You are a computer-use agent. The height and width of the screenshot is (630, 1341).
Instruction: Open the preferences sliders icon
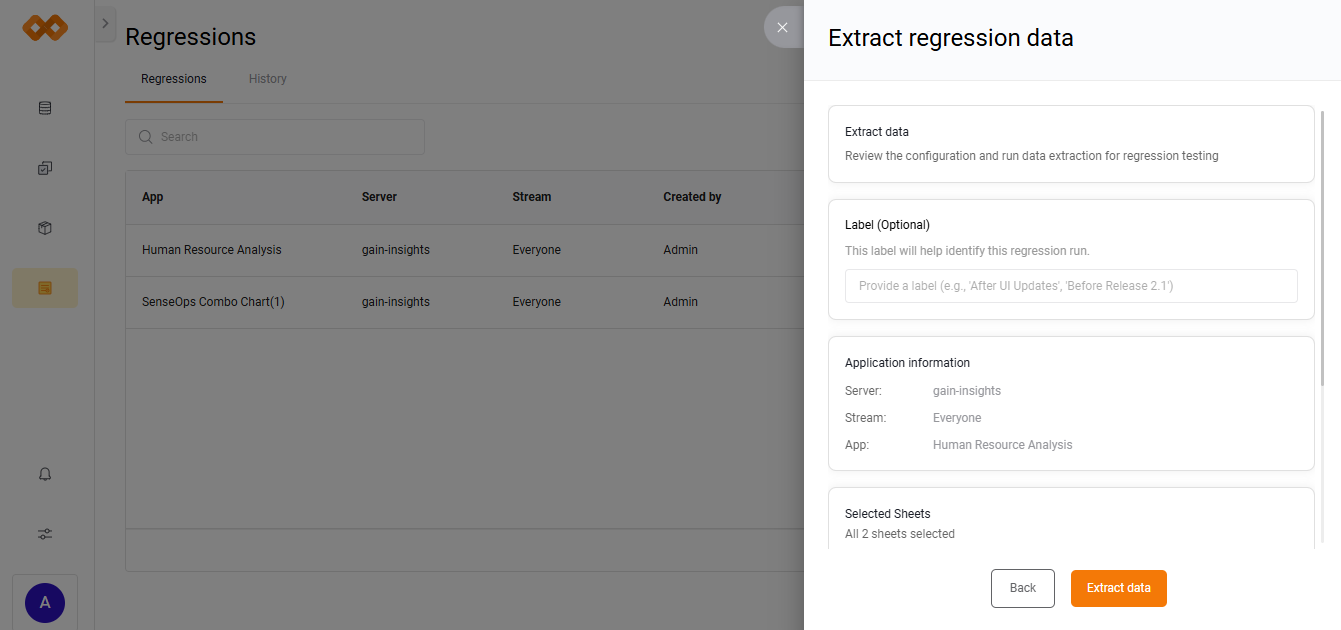(44, 533)
